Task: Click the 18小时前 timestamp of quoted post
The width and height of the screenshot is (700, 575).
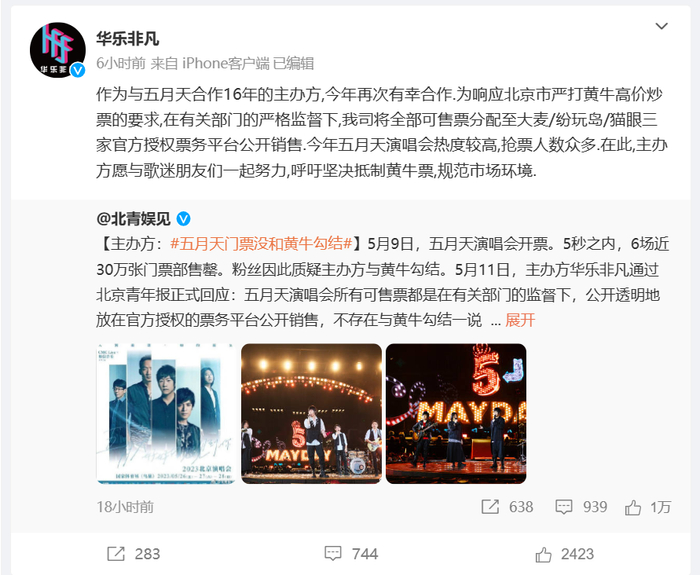Action: [x=125, y=507]
